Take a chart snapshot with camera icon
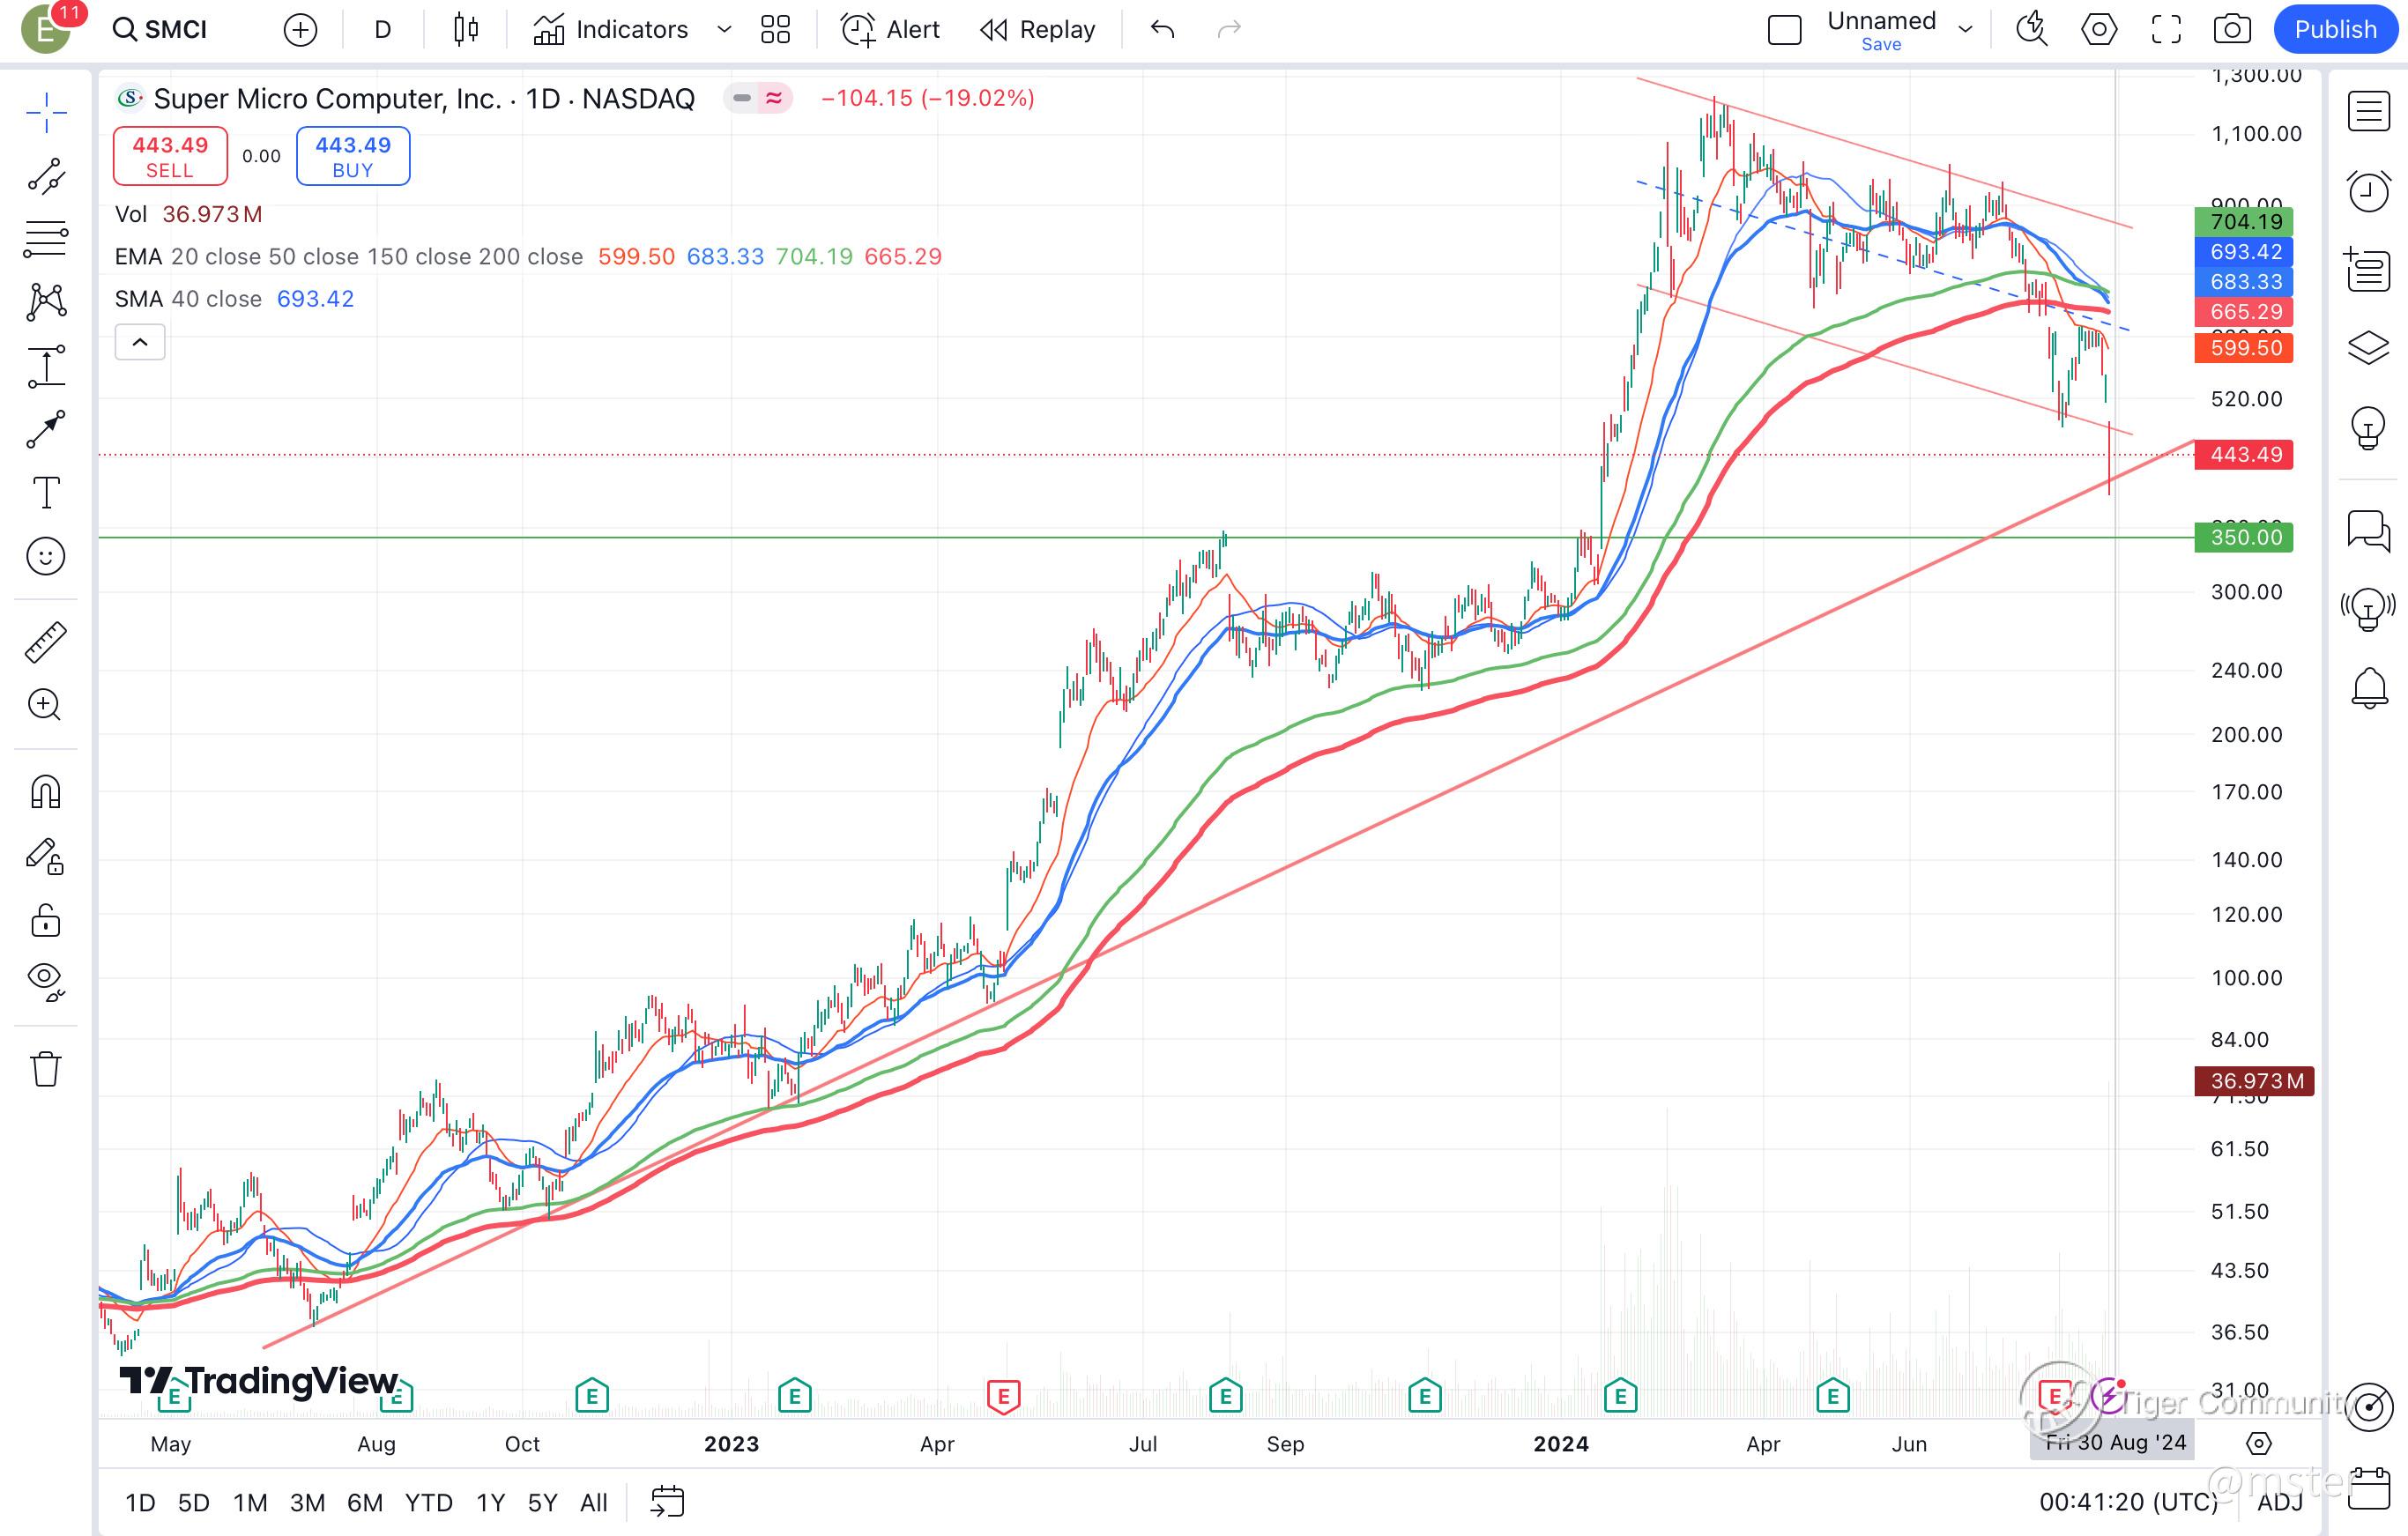 click(2231, 30)
